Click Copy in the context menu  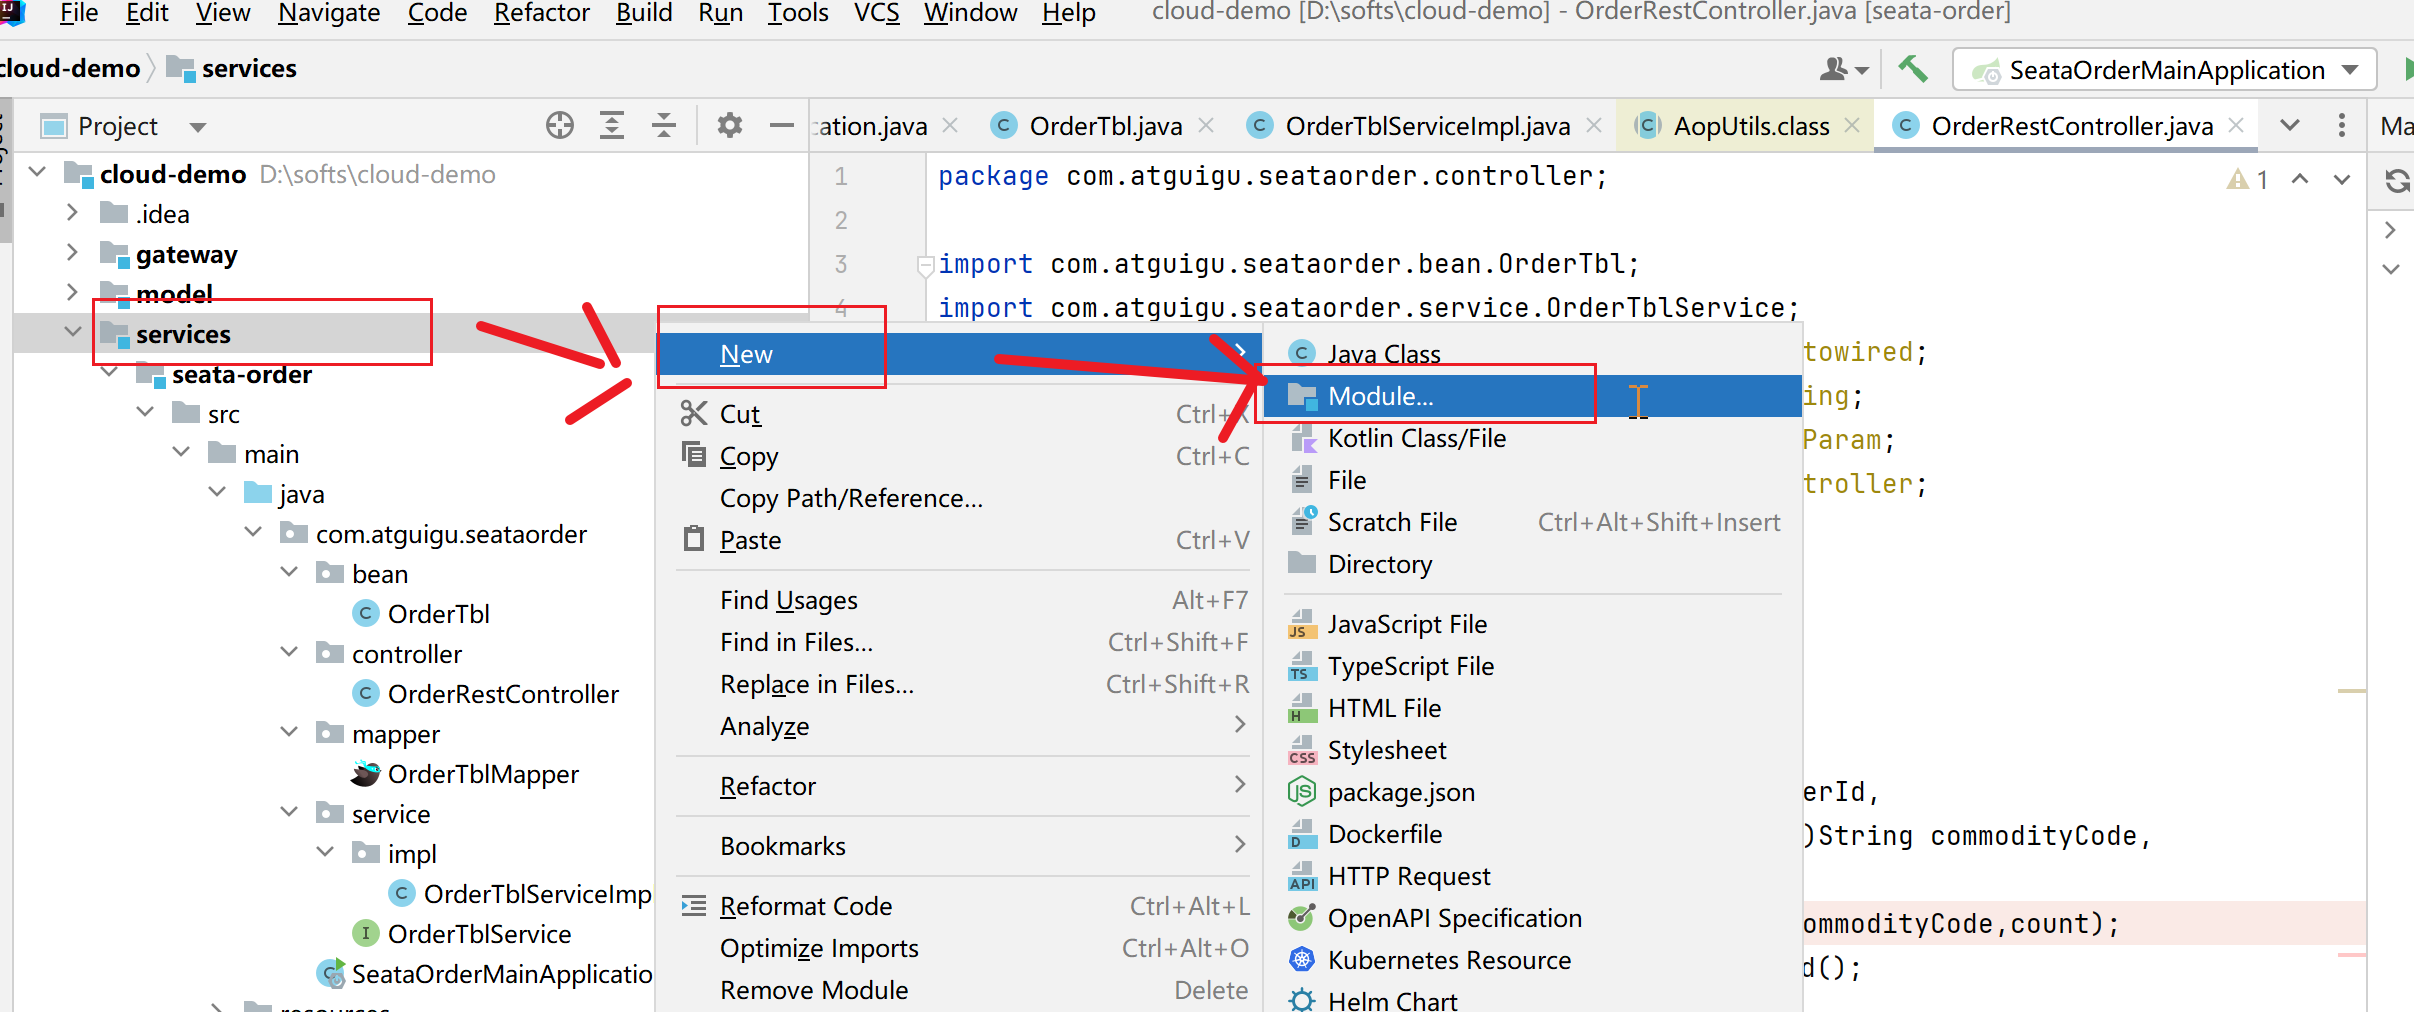pos(960,456)
